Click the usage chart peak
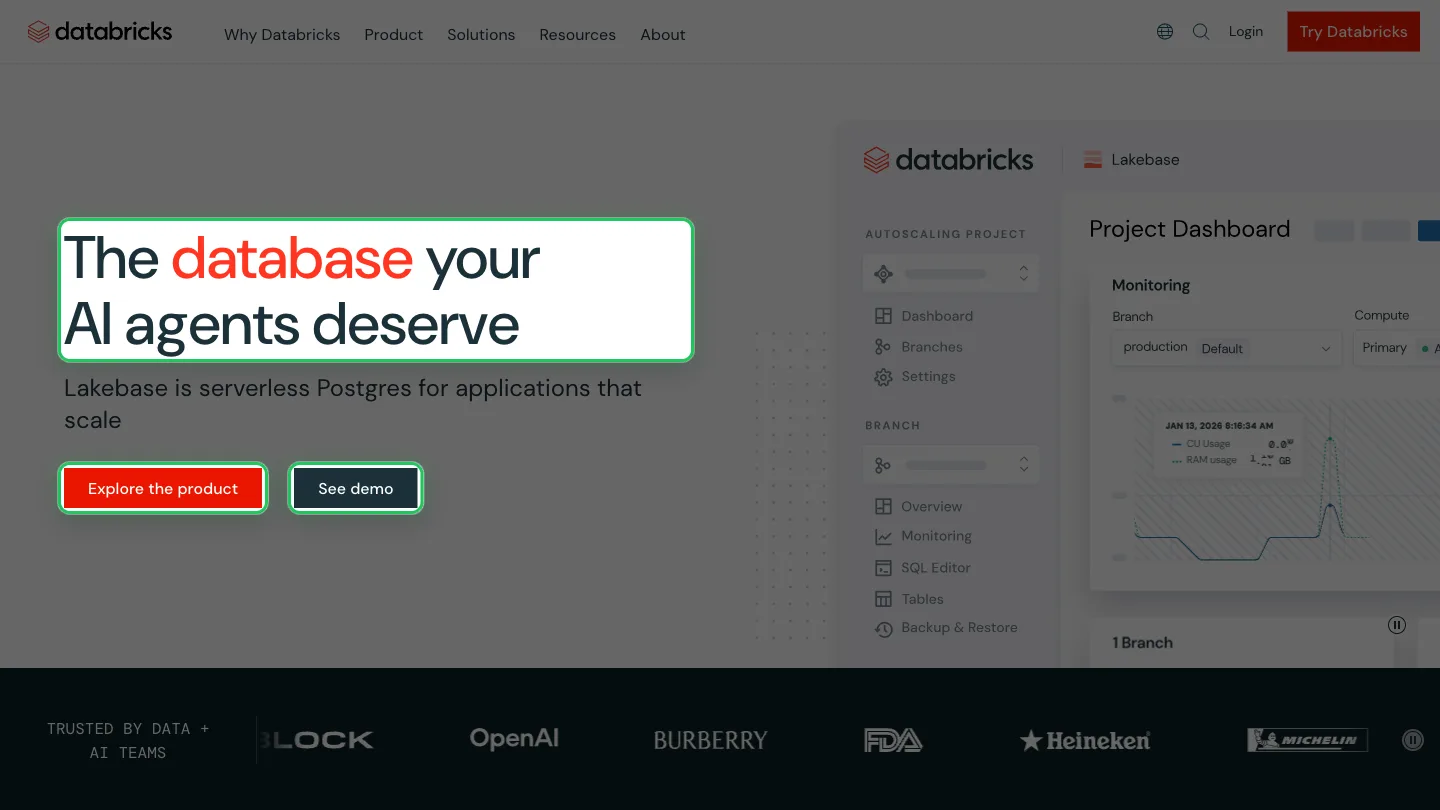The height and width of the screenshot is (810, 1440). (x=1330, y=438)
